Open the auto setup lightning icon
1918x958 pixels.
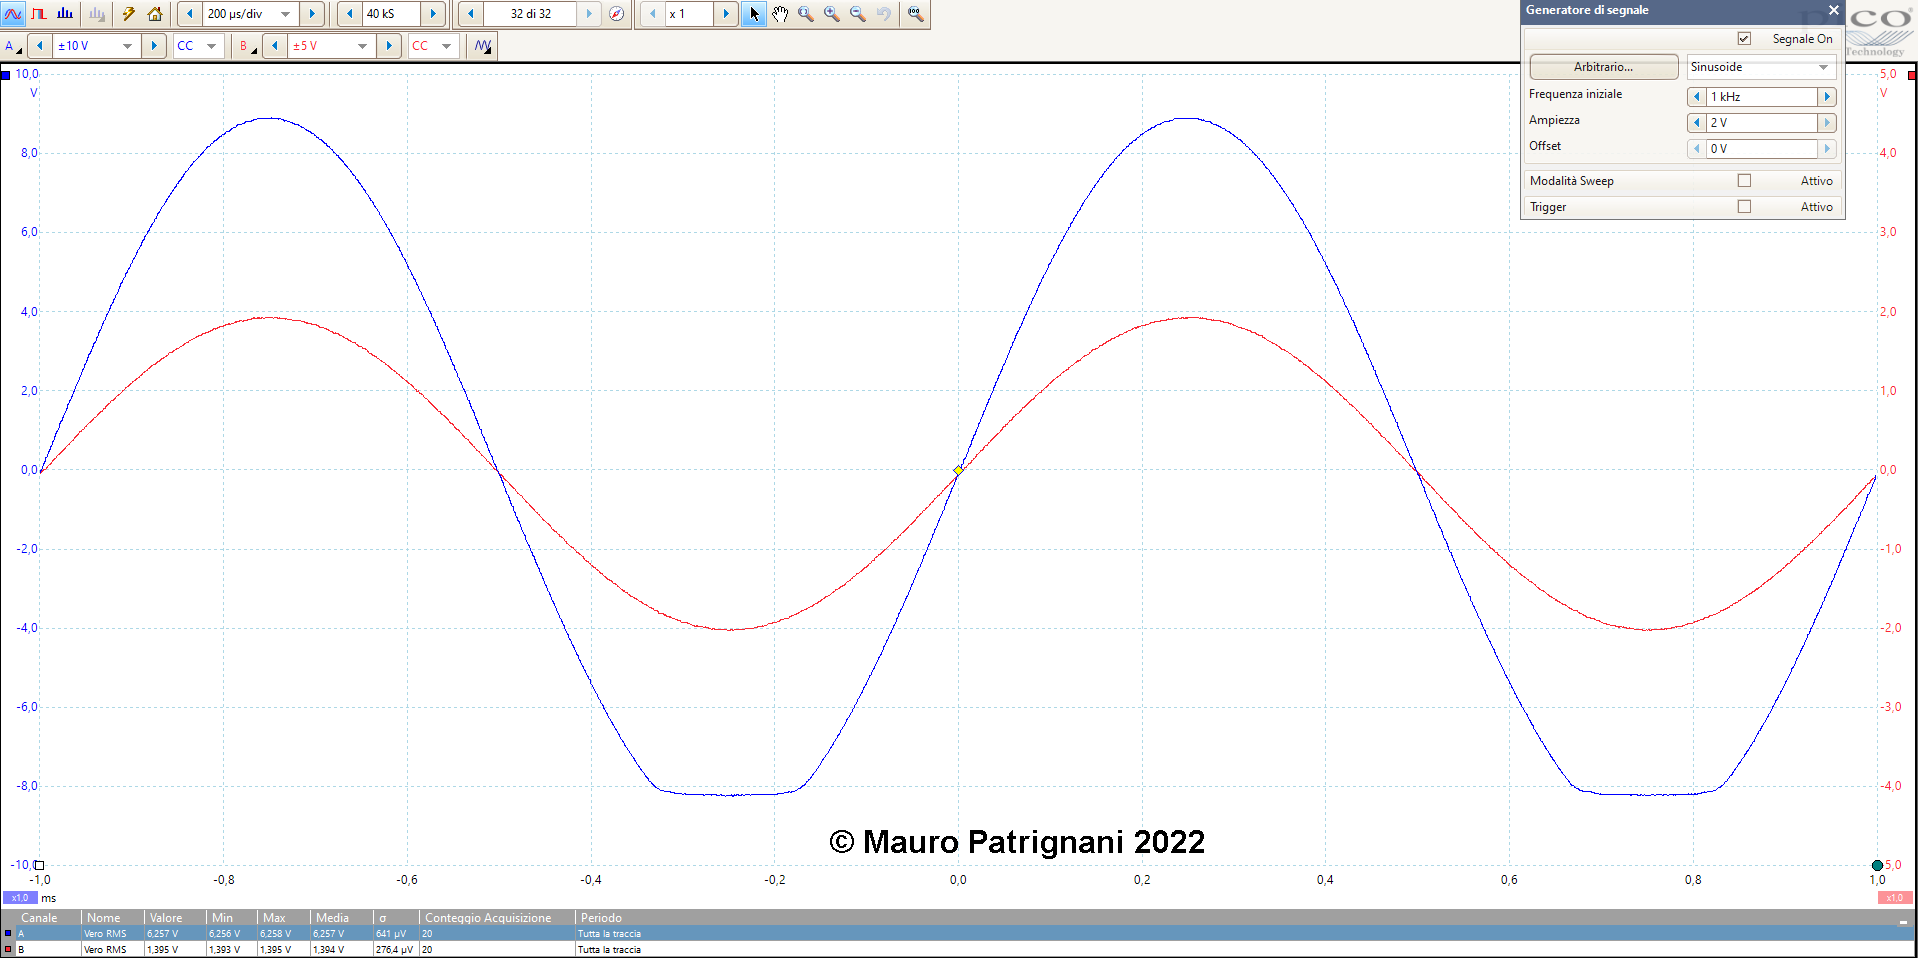(x=129, y=14)
